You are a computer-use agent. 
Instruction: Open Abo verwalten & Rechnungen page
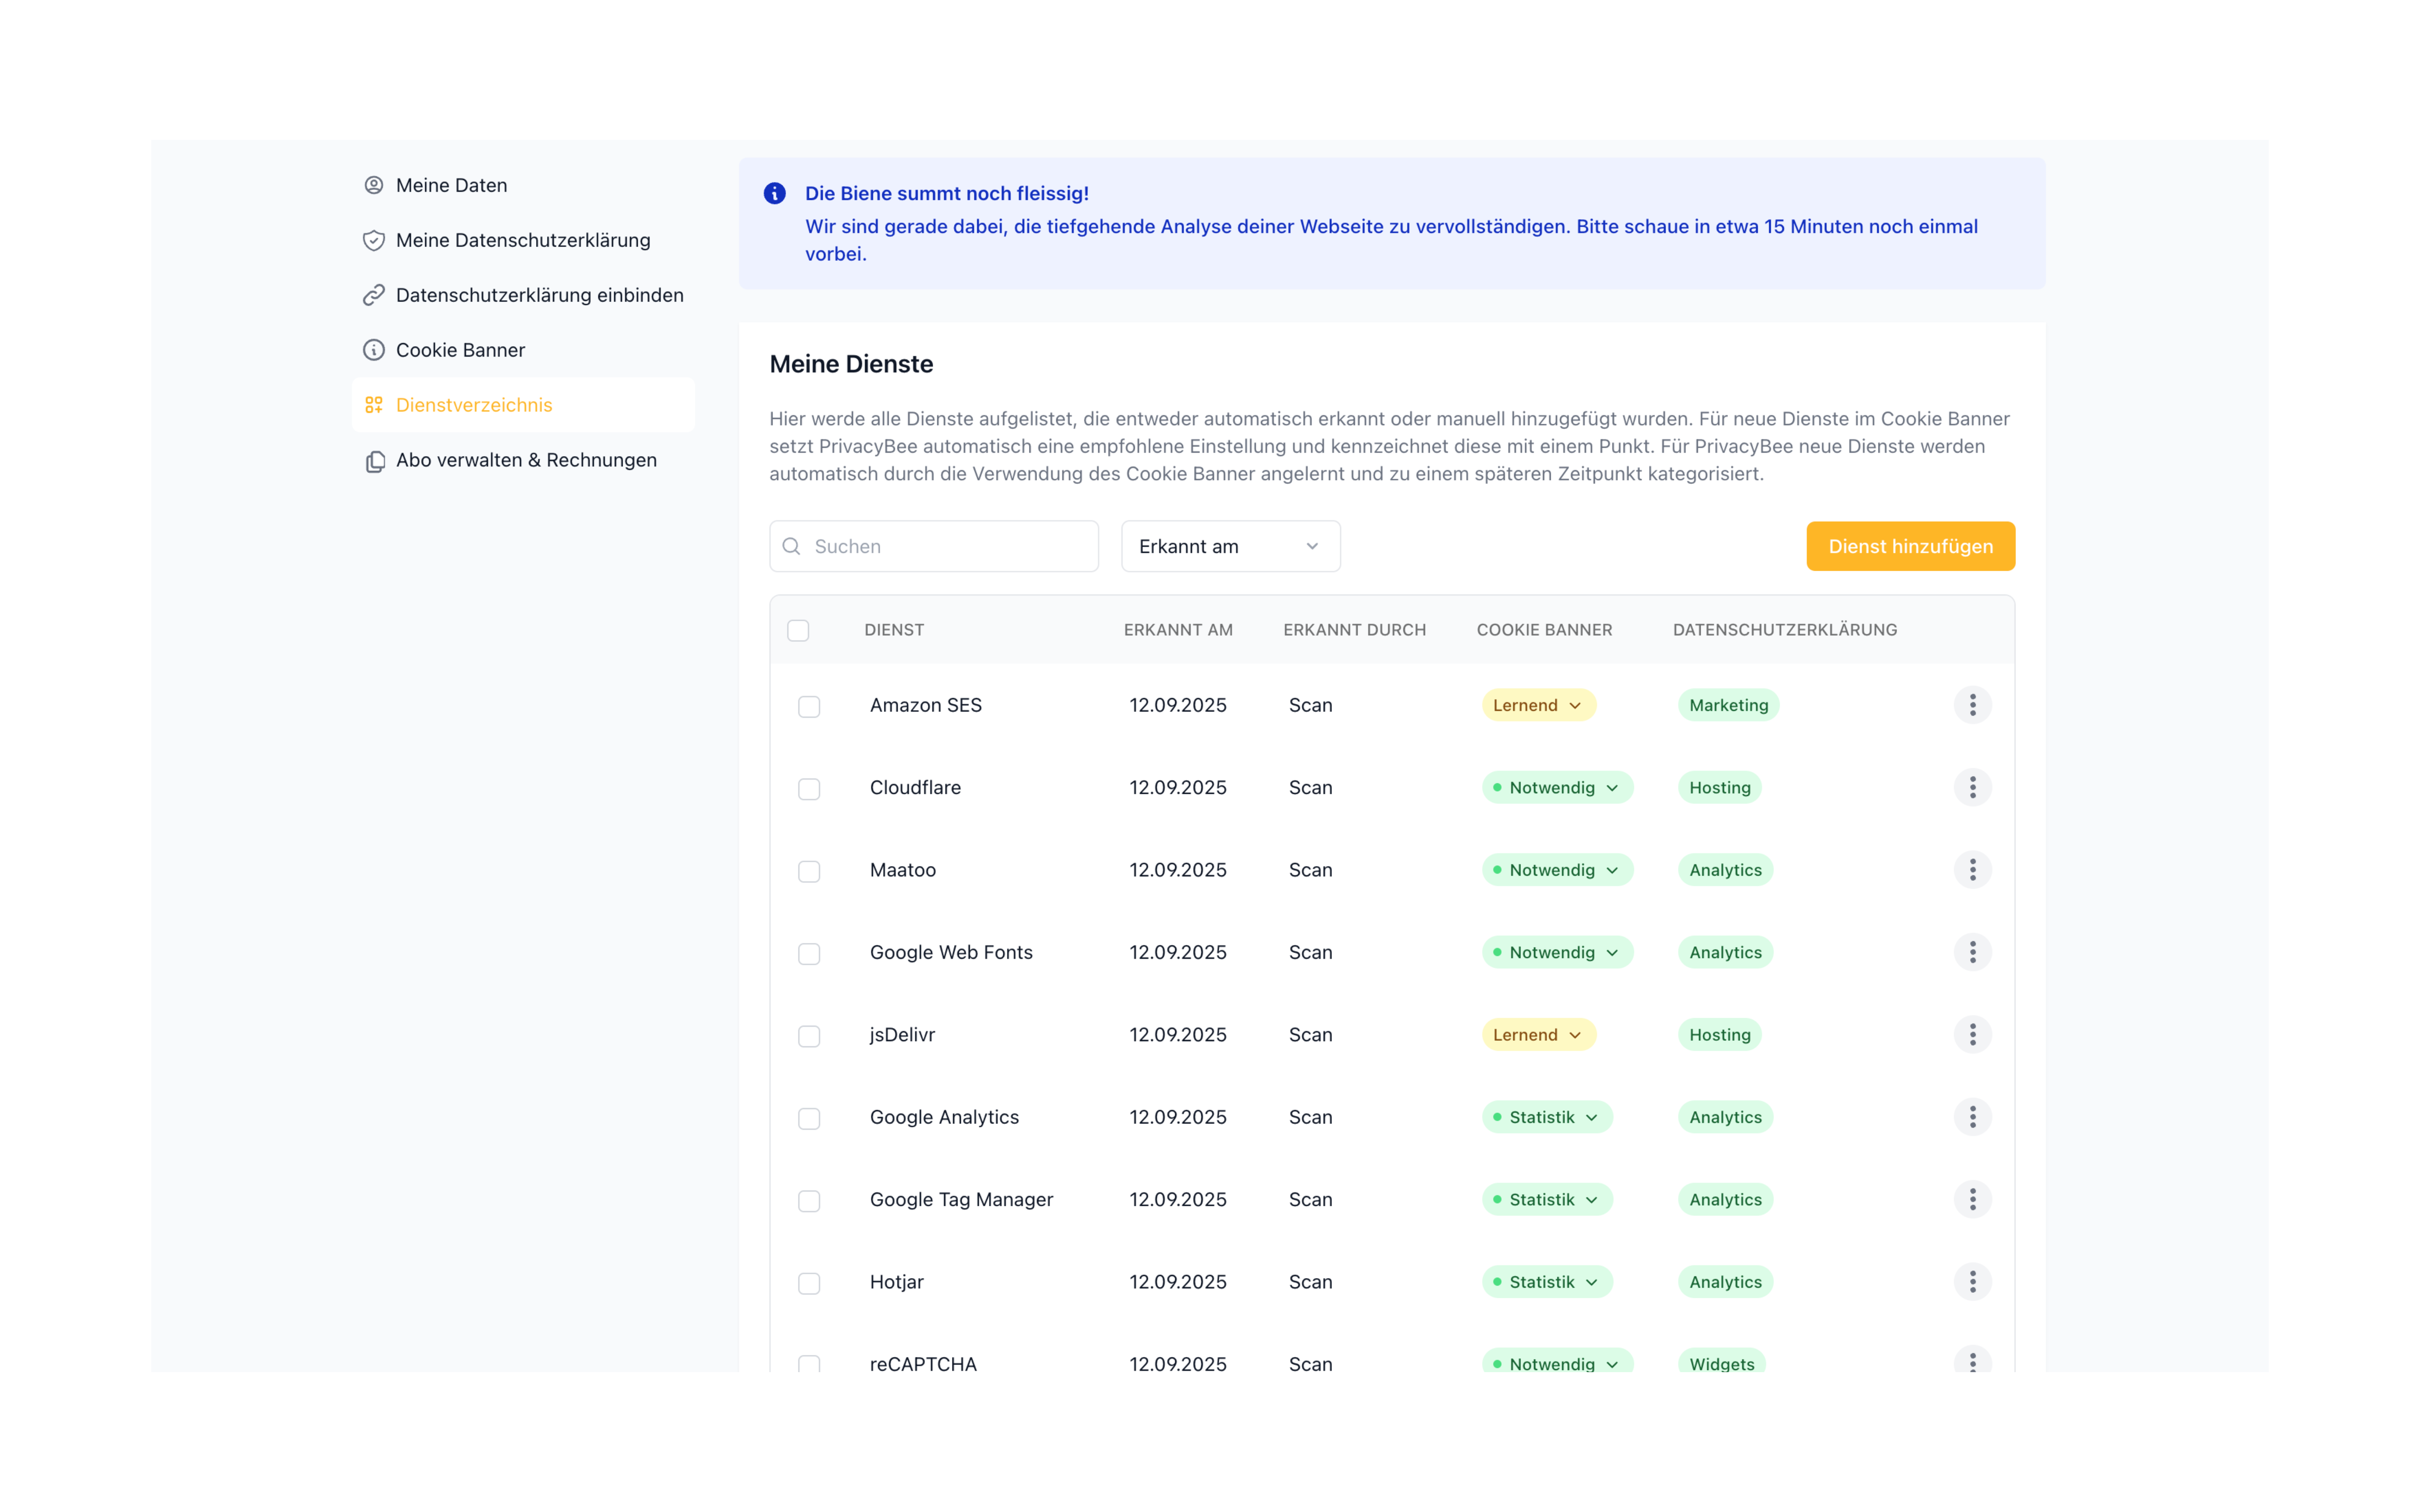pos(526,460)
